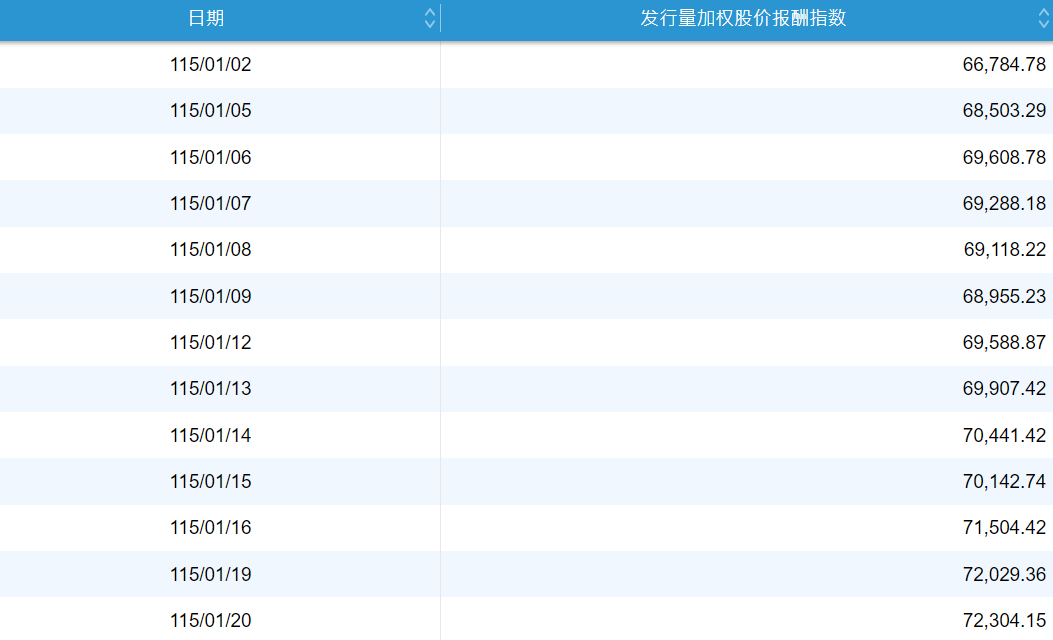1053x640 pixels.
Task: Select the date cell 115/01/02
Action: pyautogui.click(x=211, y=65)
